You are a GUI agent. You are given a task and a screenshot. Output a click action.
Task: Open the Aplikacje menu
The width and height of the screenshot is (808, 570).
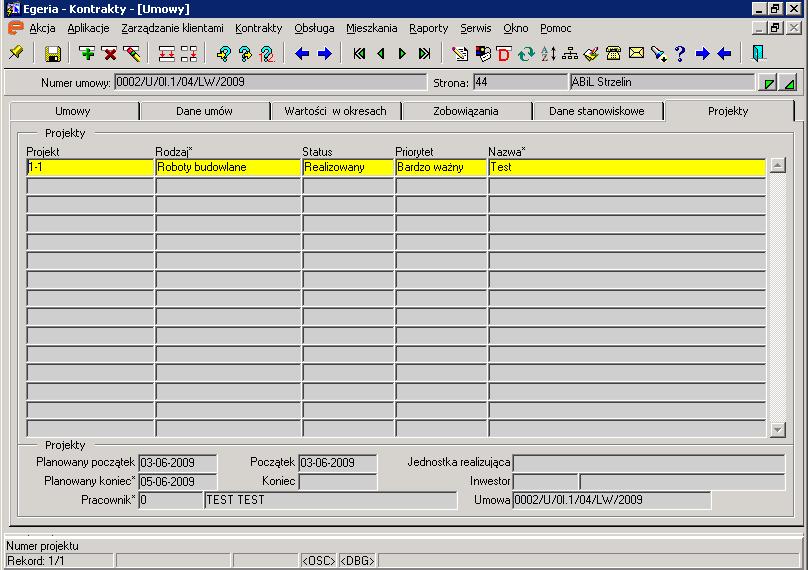tap(88, 28)
